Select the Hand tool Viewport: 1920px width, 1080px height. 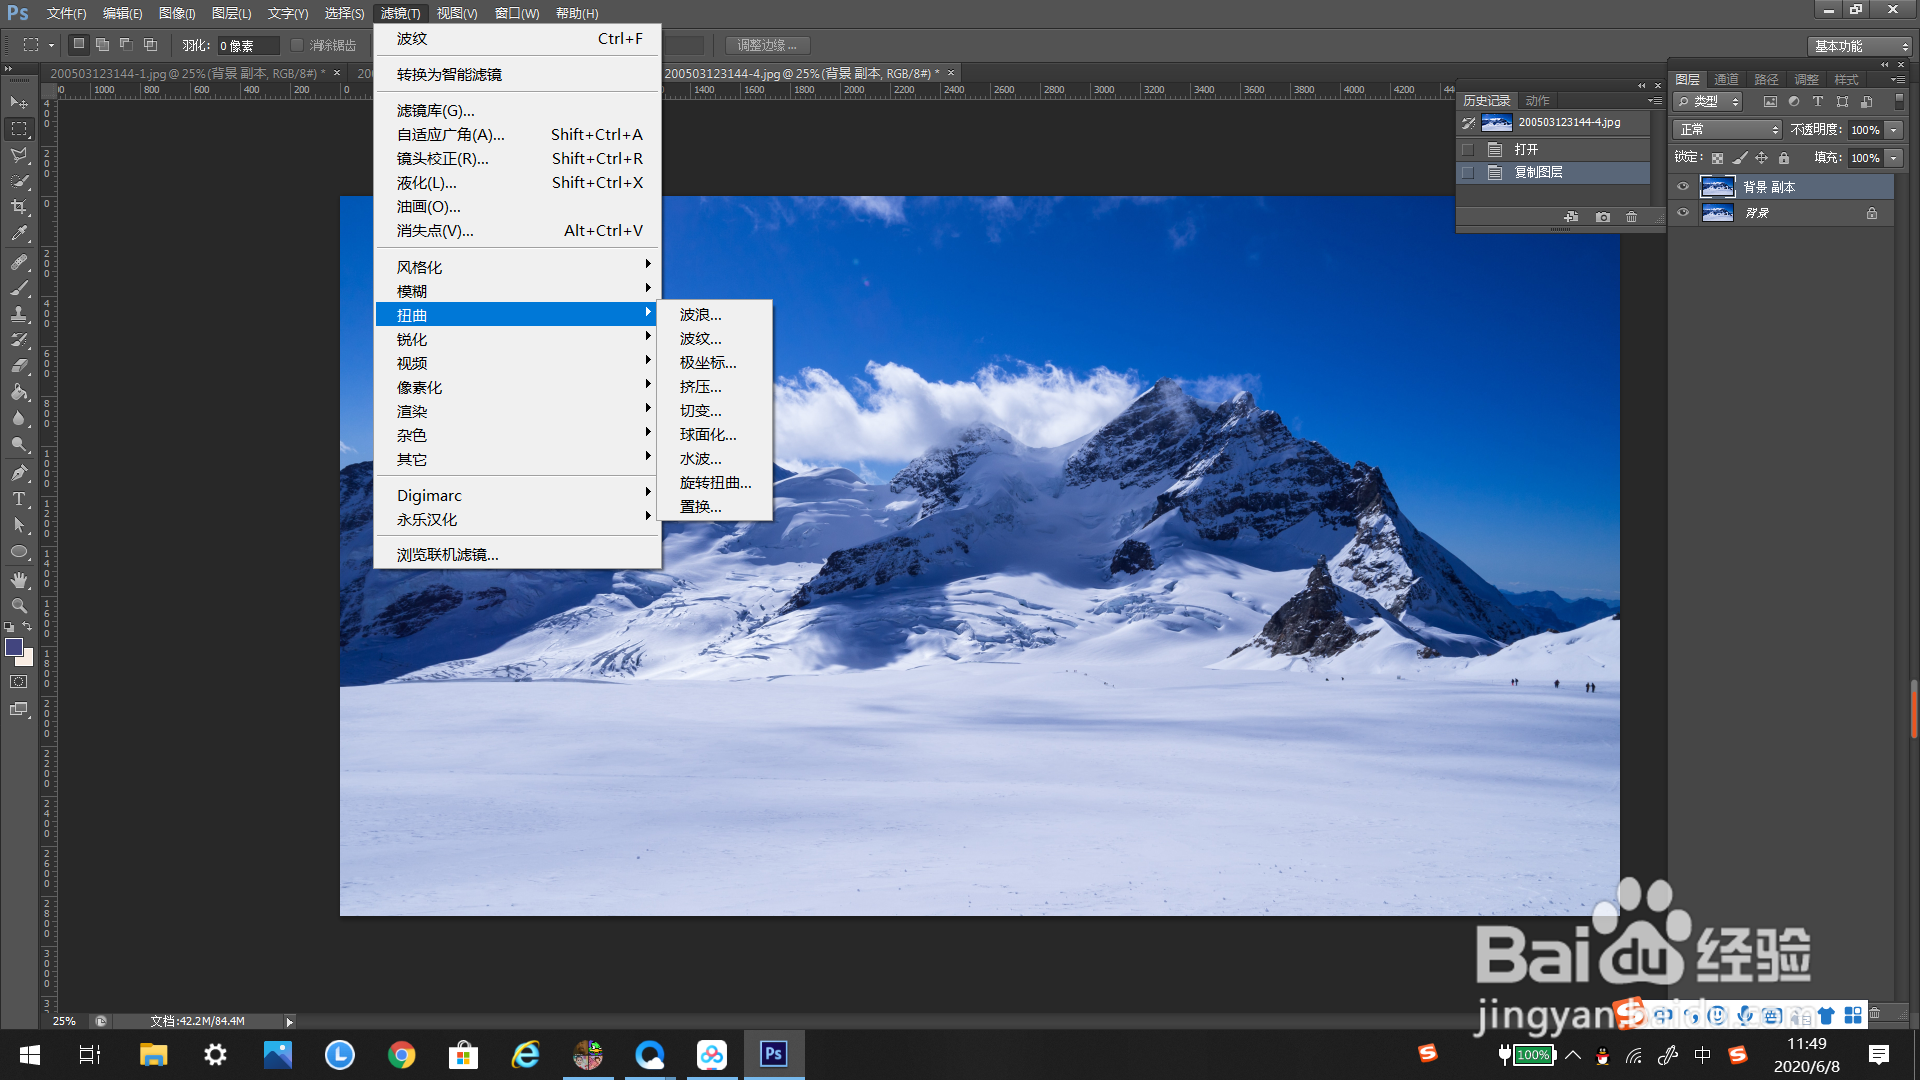click(19, 580)
